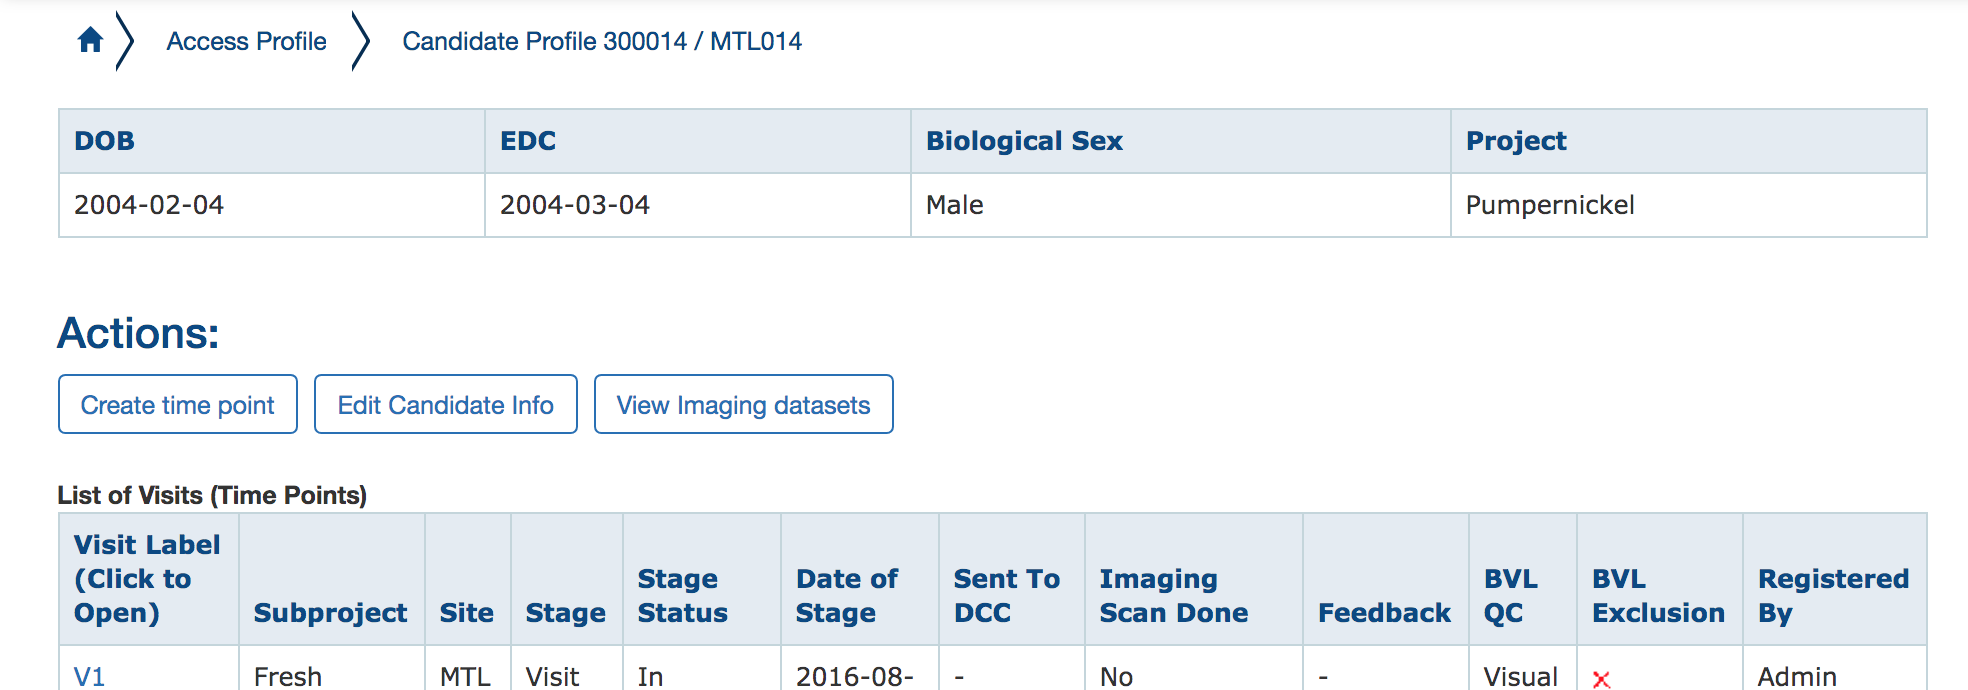Go to the home page icon
Image resolution: width=1968 pixels, height=690 pixels.
click(x=90, y=40)
